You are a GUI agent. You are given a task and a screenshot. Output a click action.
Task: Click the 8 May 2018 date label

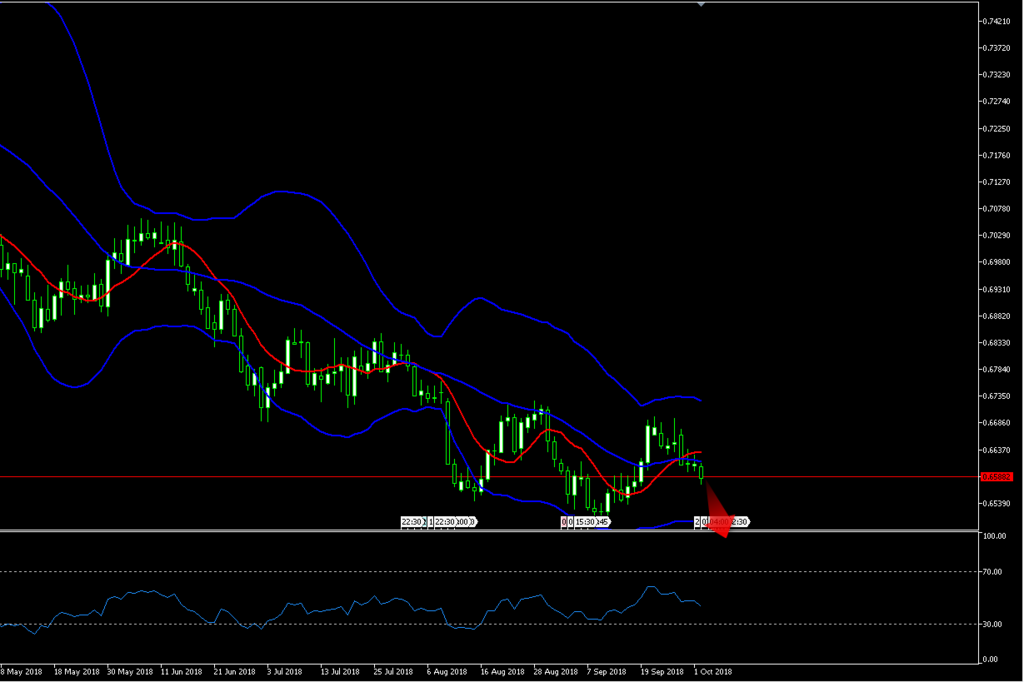pos(22,672)
